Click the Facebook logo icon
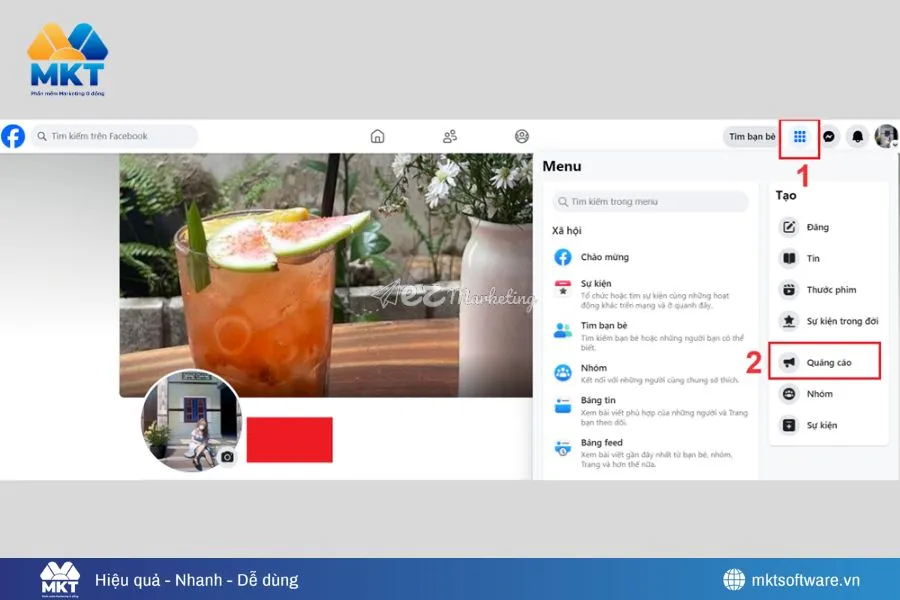Image resolution: width=900 pixels, height=600 pixels. click(13, 135)
